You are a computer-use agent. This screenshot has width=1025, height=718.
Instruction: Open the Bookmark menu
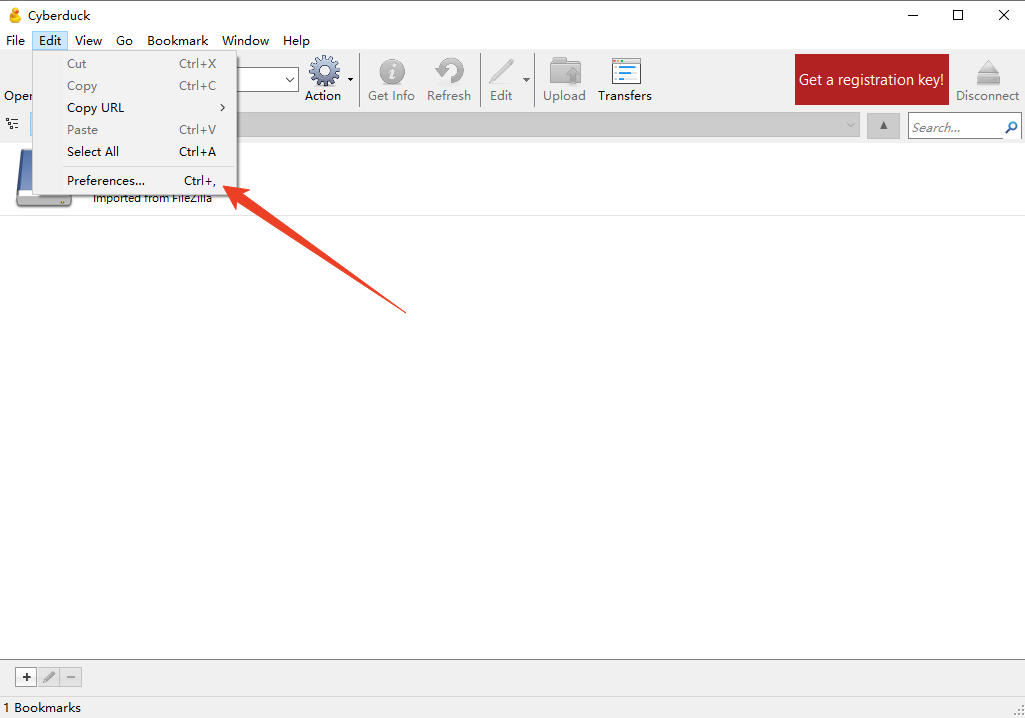177,41
